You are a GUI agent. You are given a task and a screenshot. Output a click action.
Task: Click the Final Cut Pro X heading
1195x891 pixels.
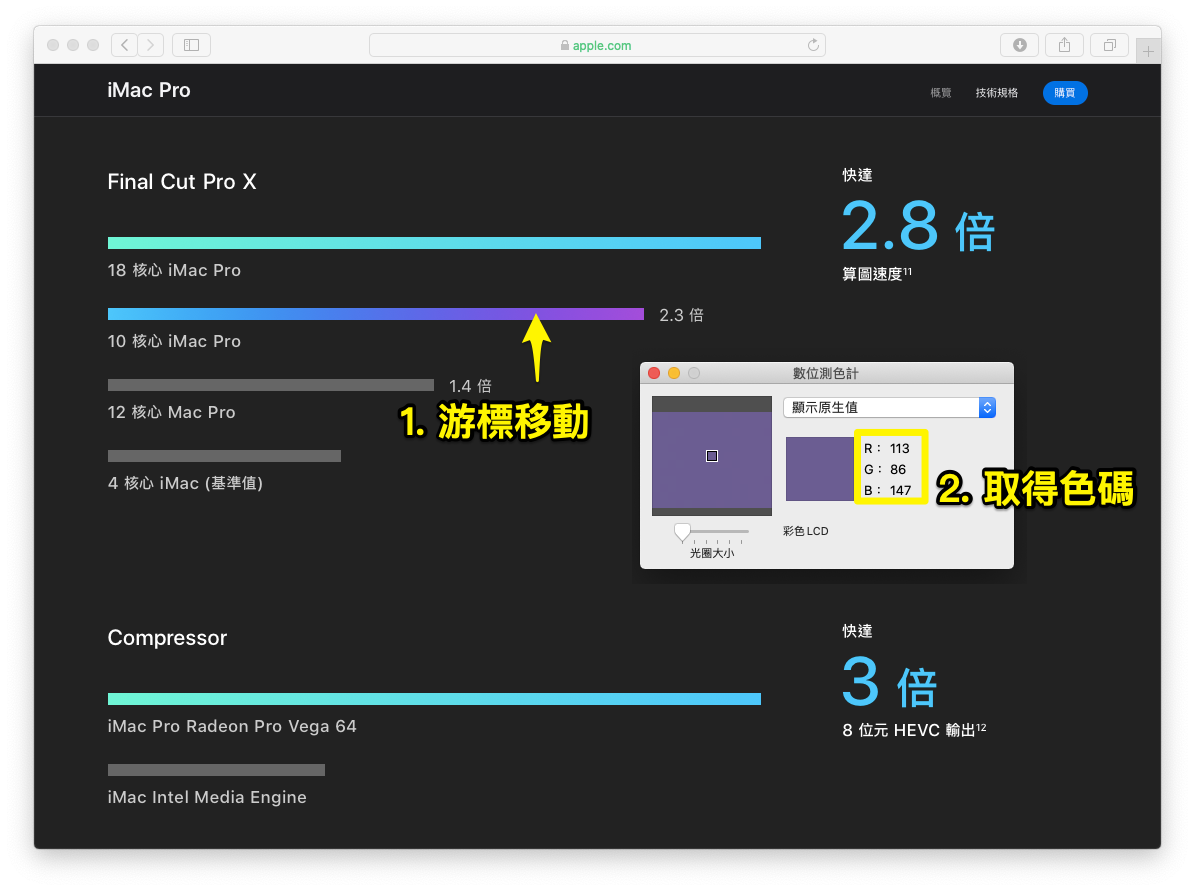(182, 181)
